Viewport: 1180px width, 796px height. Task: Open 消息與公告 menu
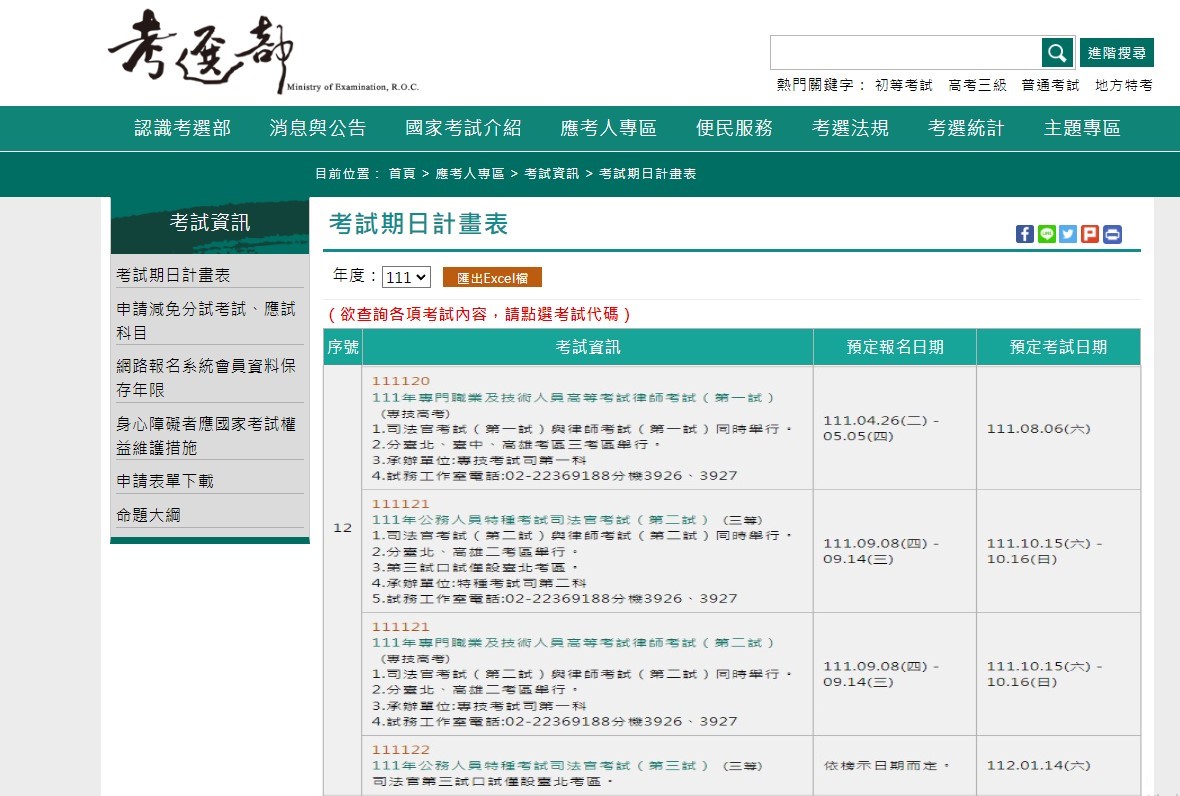pyautogui.click(x=318, y=129)
